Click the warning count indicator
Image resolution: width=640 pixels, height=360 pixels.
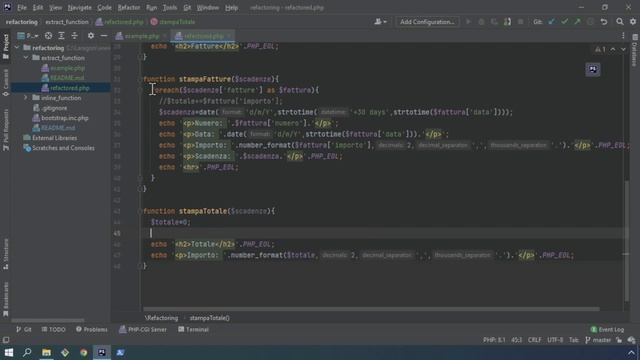(x=600, y=49)
